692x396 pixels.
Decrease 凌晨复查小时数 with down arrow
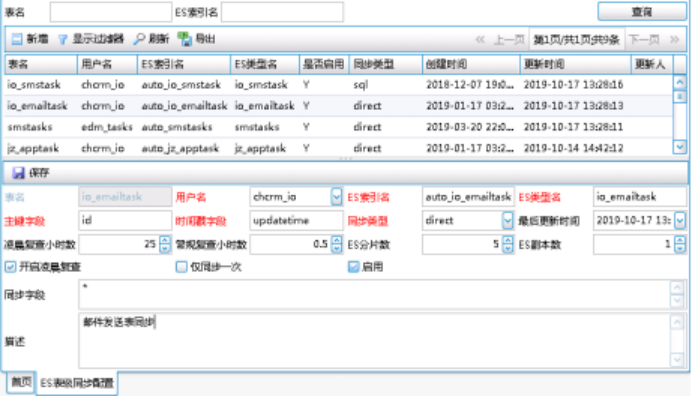click(x=165, y=249)
